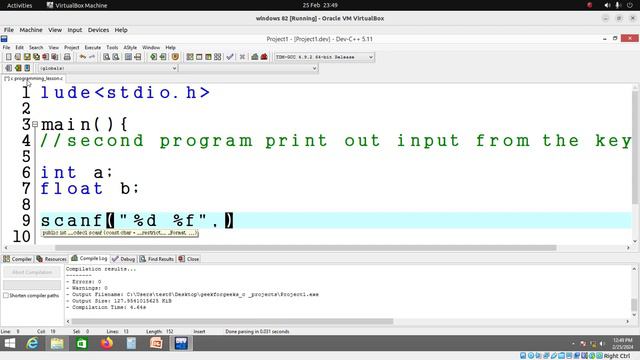Switch to the Compile Log tab

pos(89,258)
